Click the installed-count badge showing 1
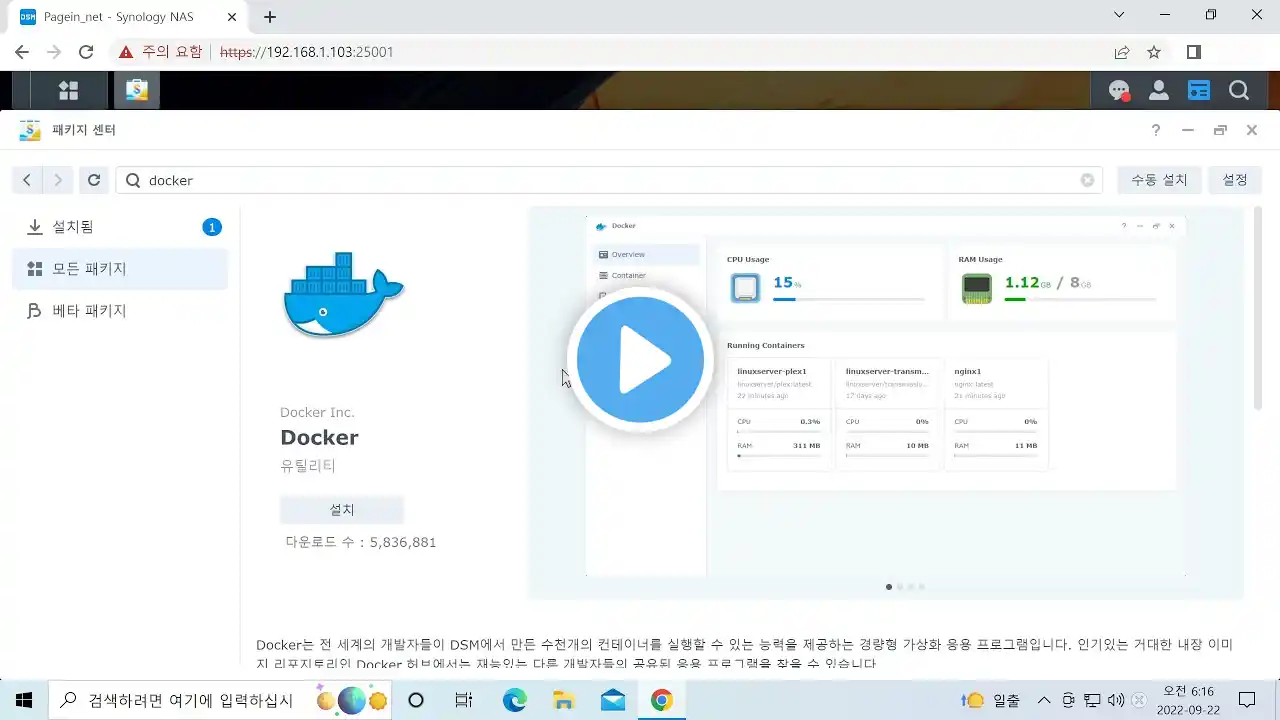 [212, 227]
